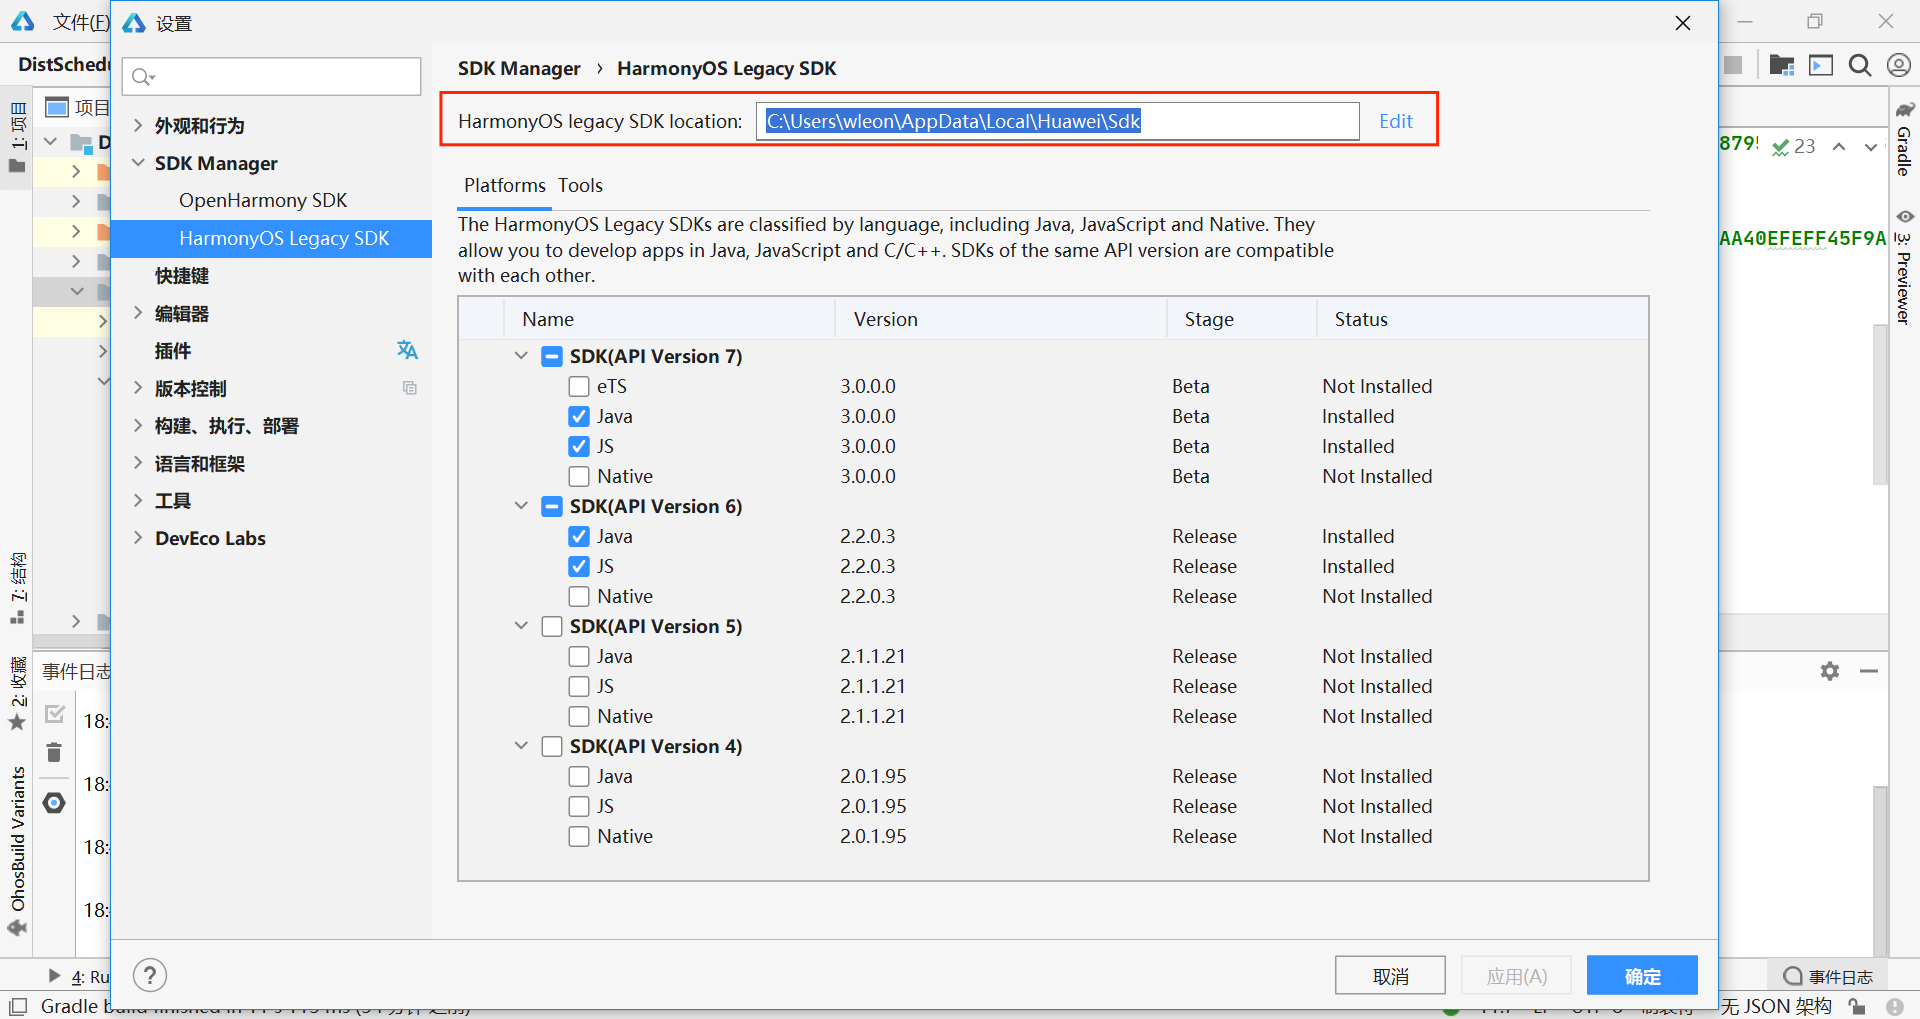Click the previous highlight up arrow in editor
This screenshot has width=1920, height=1019.
pos(1839,147)
